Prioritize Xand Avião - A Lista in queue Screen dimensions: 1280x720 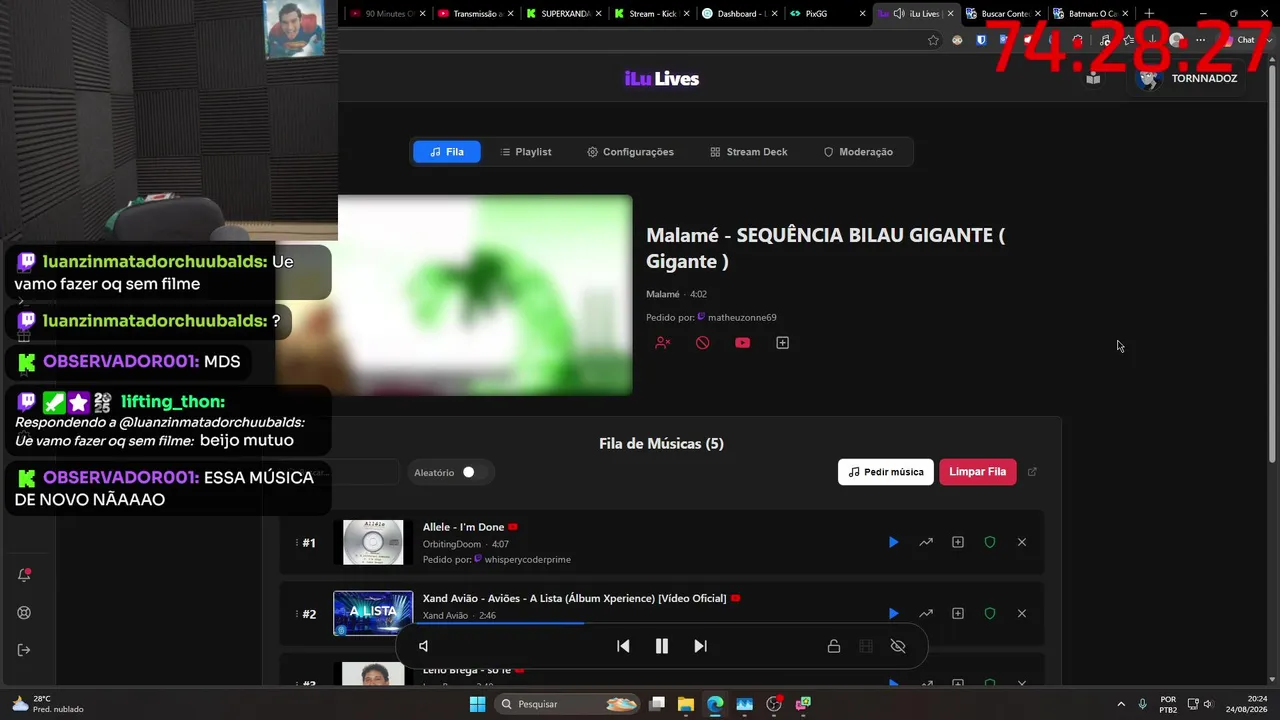926,613
